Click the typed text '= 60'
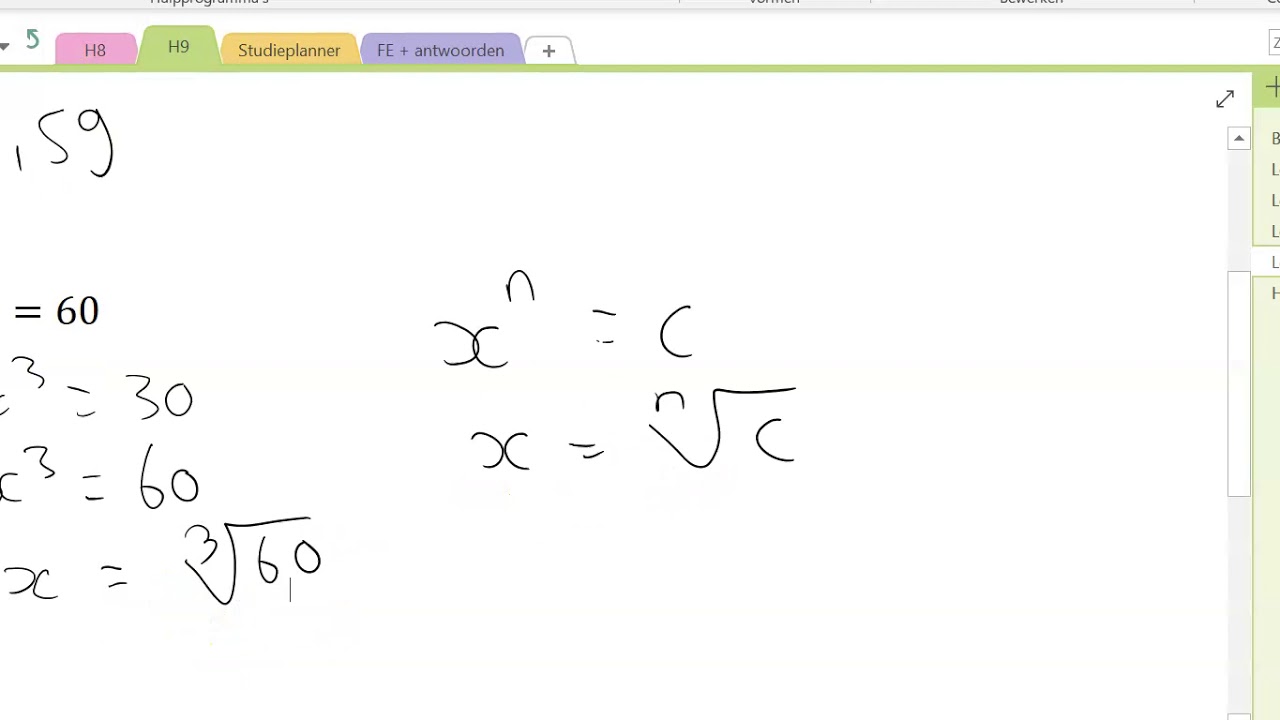This screenshot has width=1280, height=720. 56,312
